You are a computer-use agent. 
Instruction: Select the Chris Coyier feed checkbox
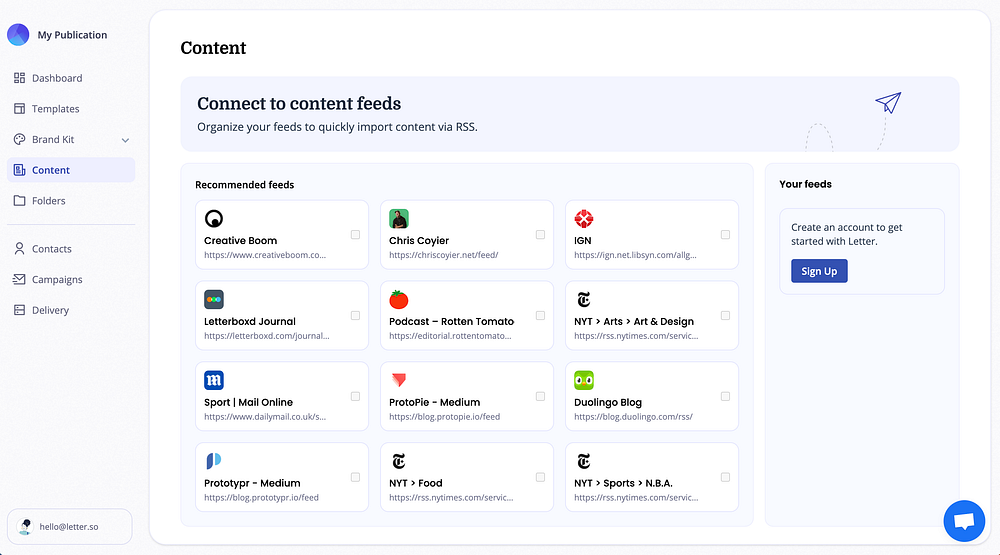click(540, 235)
